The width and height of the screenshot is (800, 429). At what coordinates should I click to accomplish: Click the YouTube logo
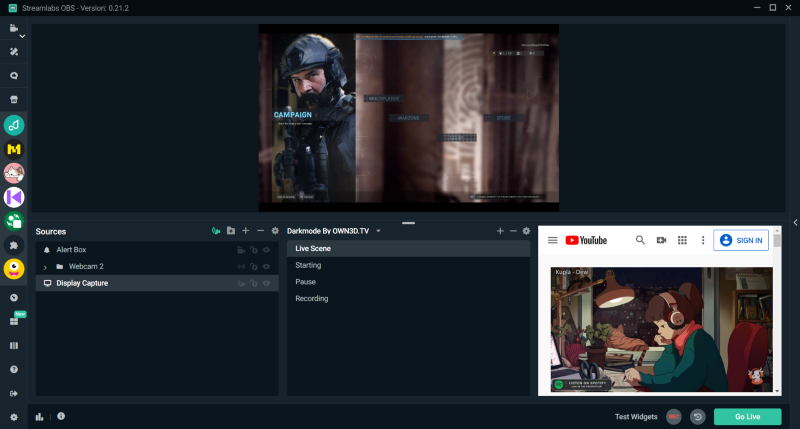point(586,240)
